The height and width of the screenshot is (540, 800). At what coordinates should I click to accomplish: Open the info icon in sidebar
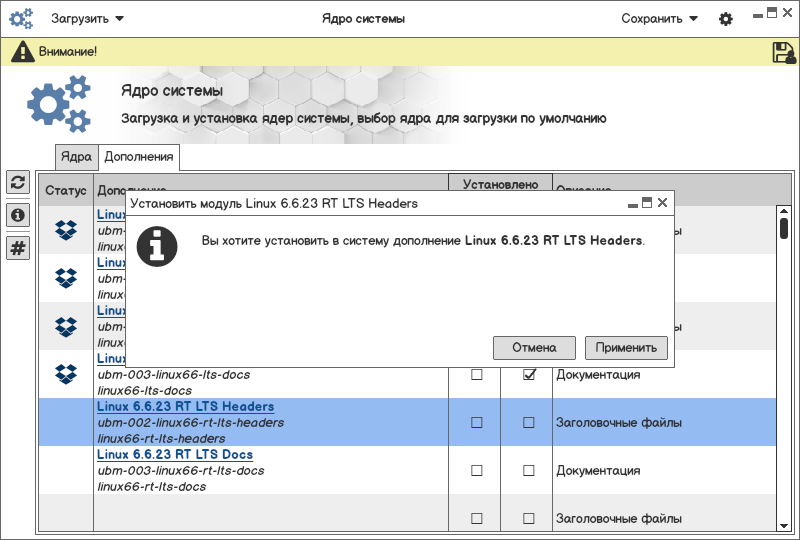[x=18, y=215]
